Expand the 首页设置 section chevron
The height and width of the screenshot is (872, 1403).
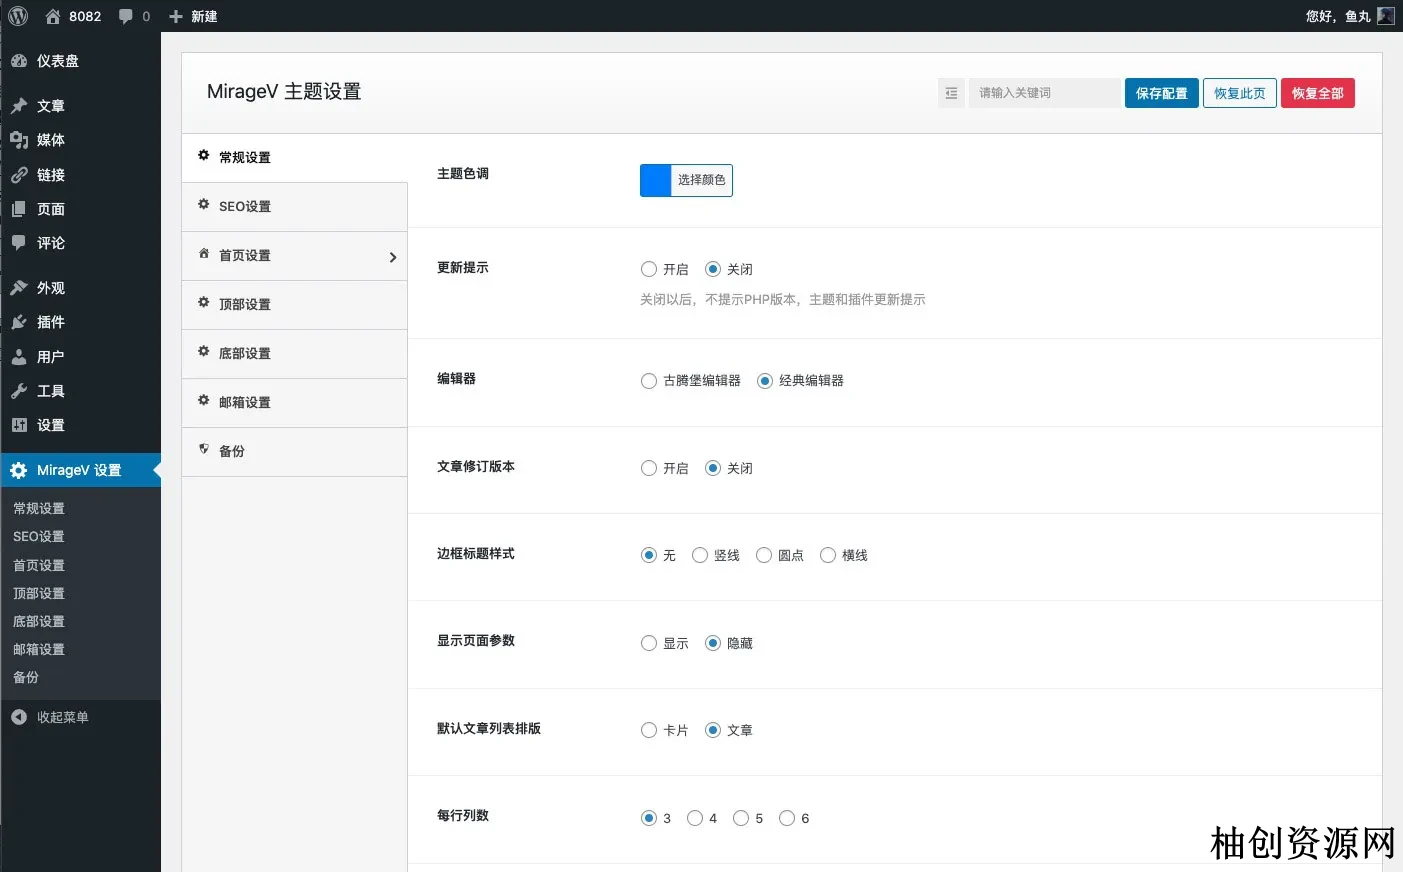392,257
